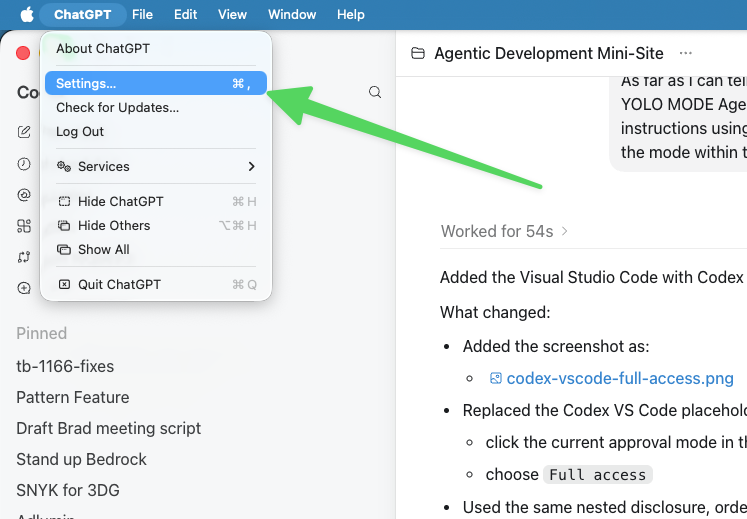Click the Show All icon
Image resolution: width=747 pixels, height=519 pixels.
coord(64,249)
